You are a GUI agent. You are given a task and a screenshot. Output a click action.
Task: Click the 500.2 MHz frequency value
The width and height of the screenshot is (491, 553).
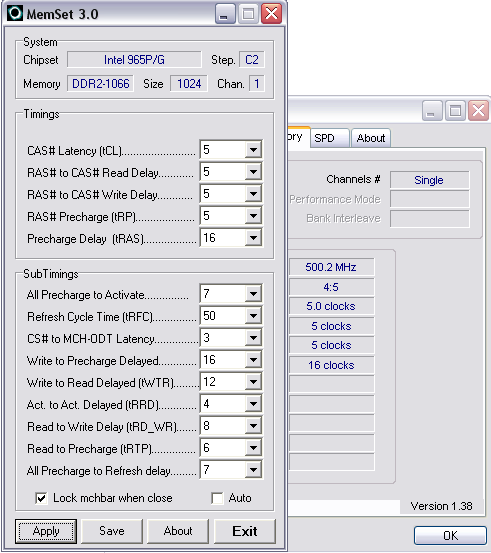click(331, 267)
